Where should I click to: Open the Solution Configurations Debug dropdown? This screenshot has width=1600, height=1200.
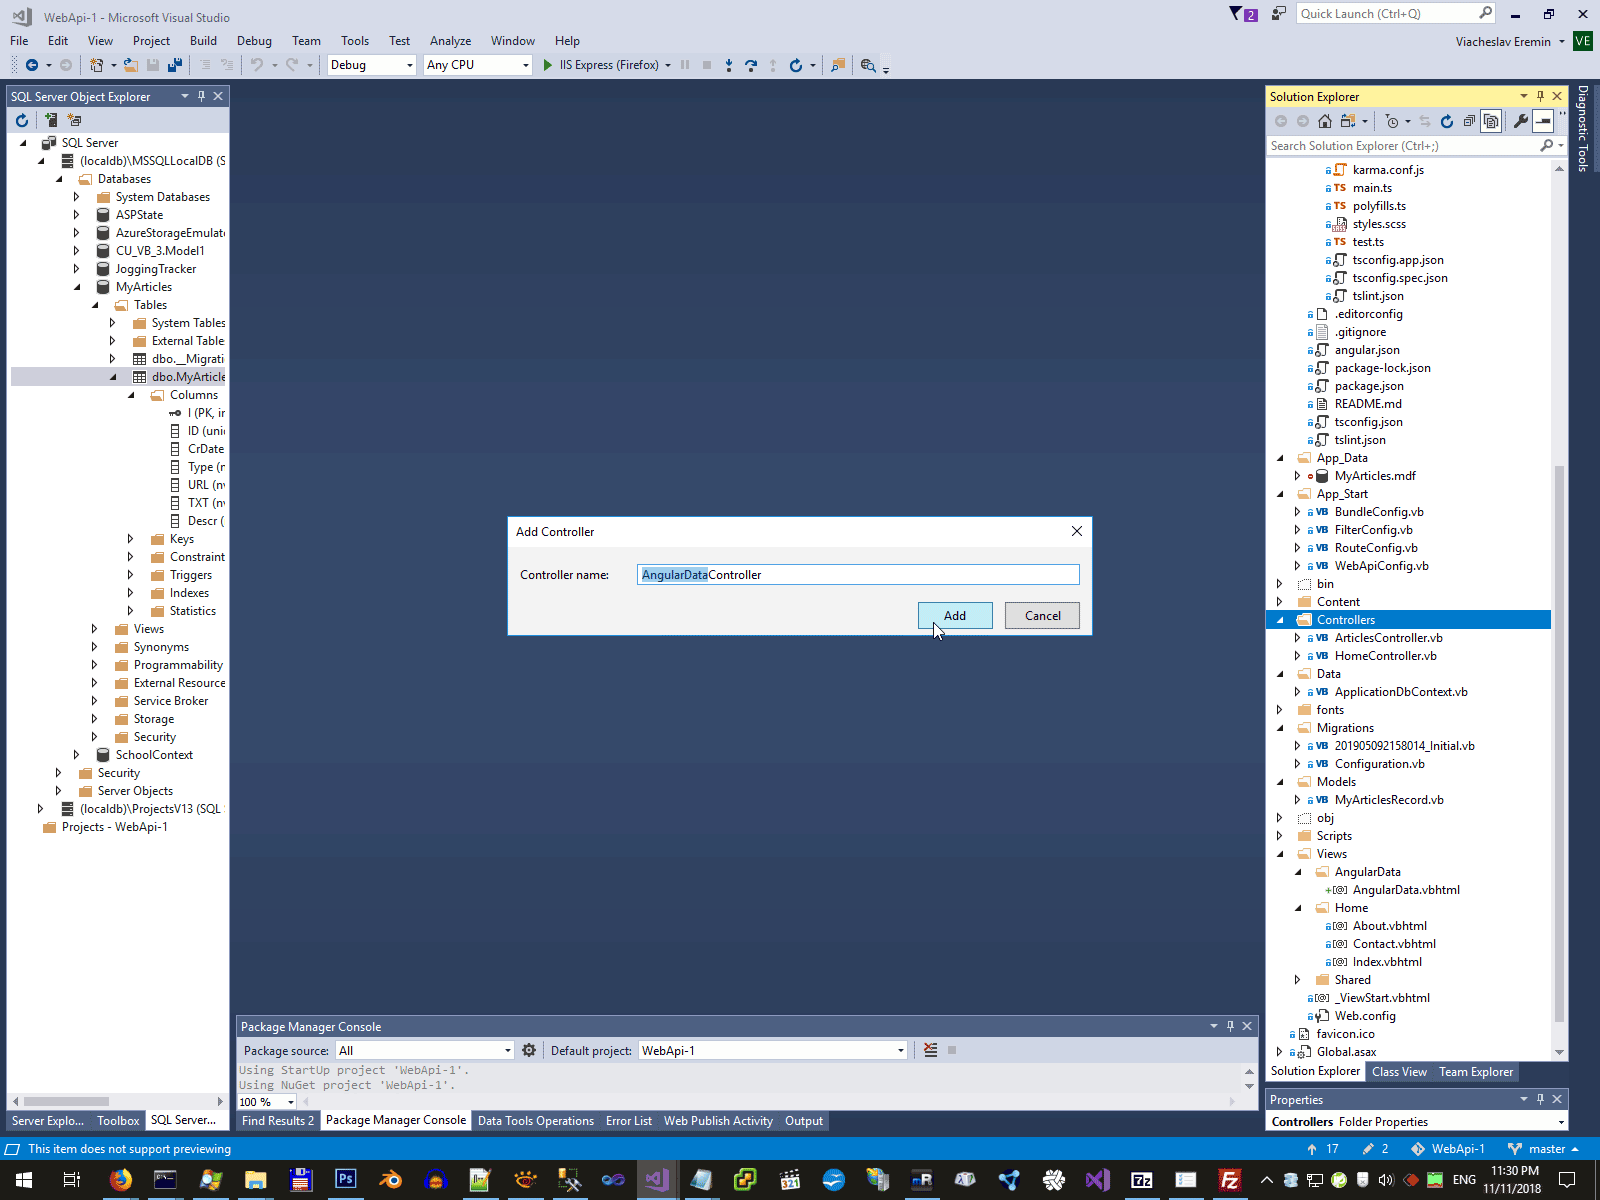[x=371, y=65]
